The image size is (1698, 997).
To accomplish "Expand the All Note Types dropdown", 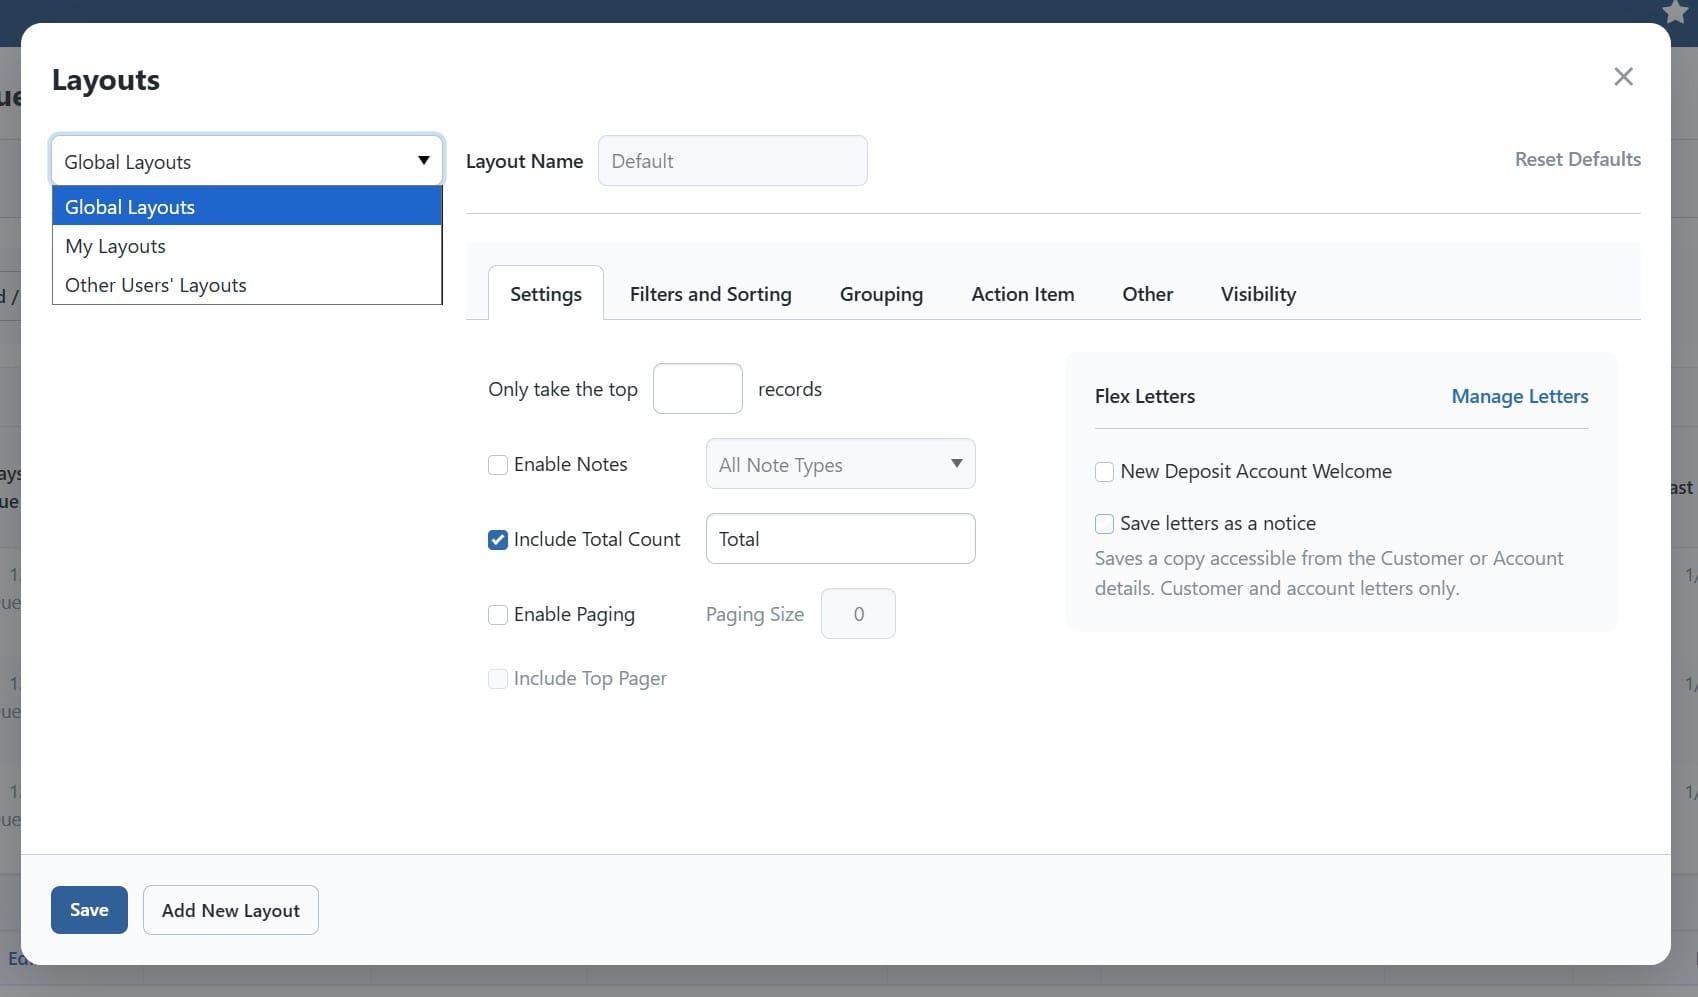I will [840, 464].
